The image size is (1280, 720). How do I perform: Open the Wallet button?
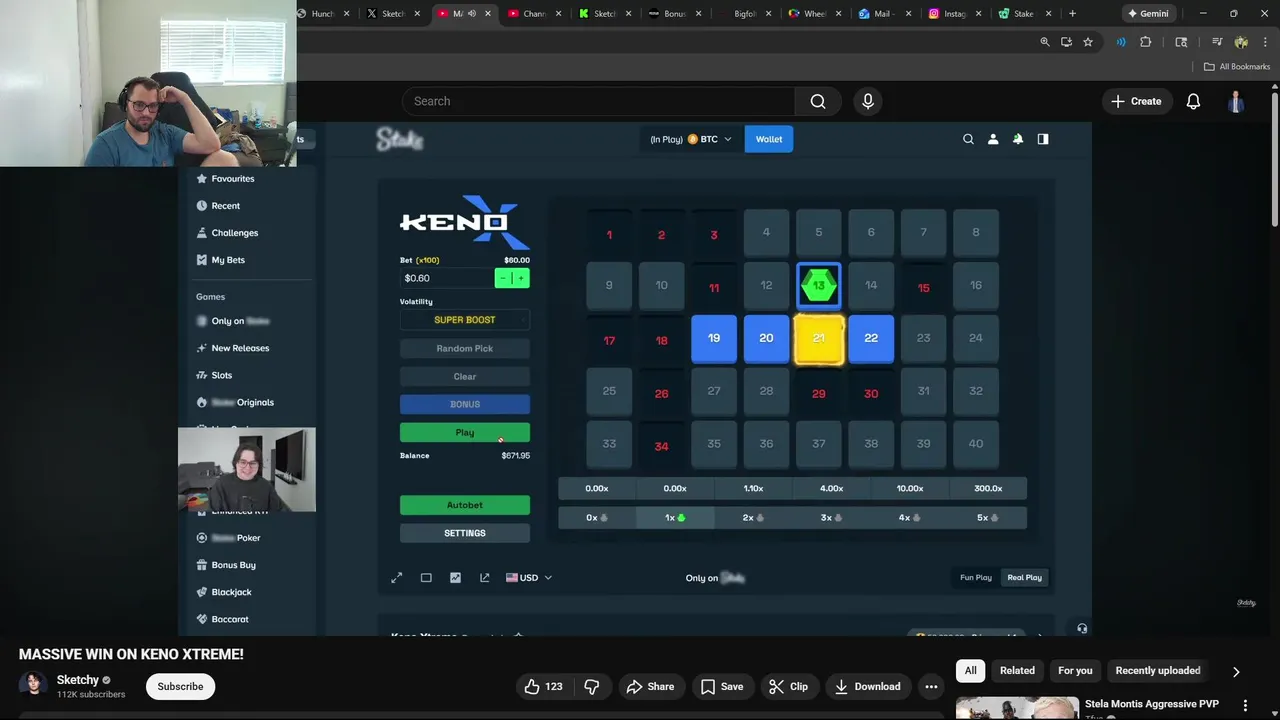tap(769, 139)
